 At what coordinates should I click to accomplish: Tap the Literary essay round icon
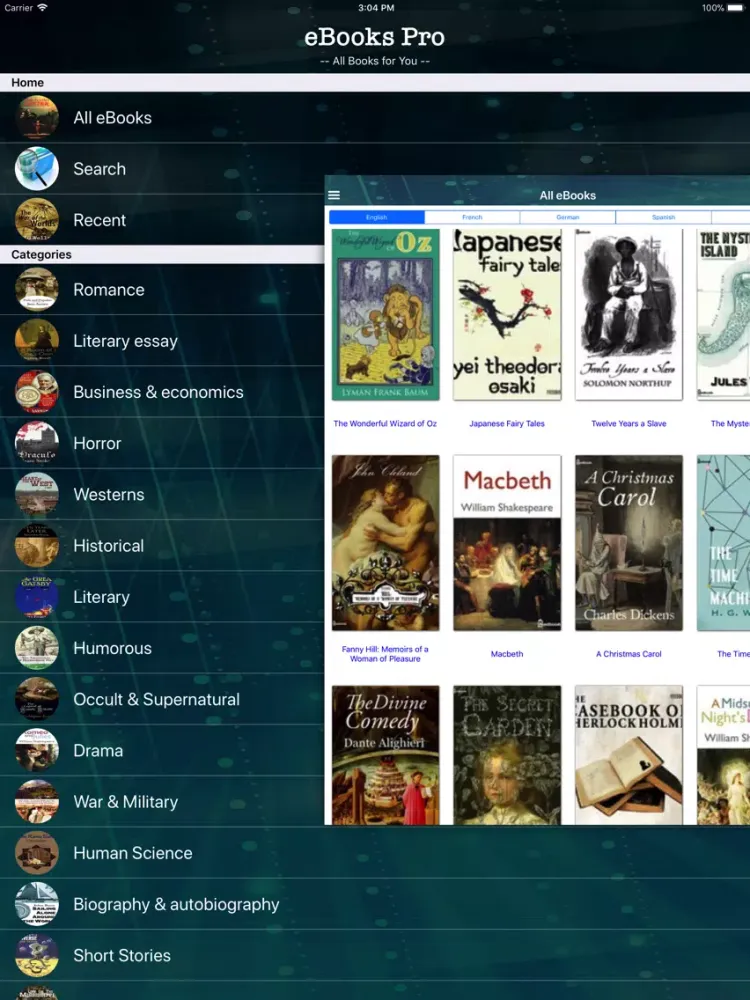coord(37,341)
